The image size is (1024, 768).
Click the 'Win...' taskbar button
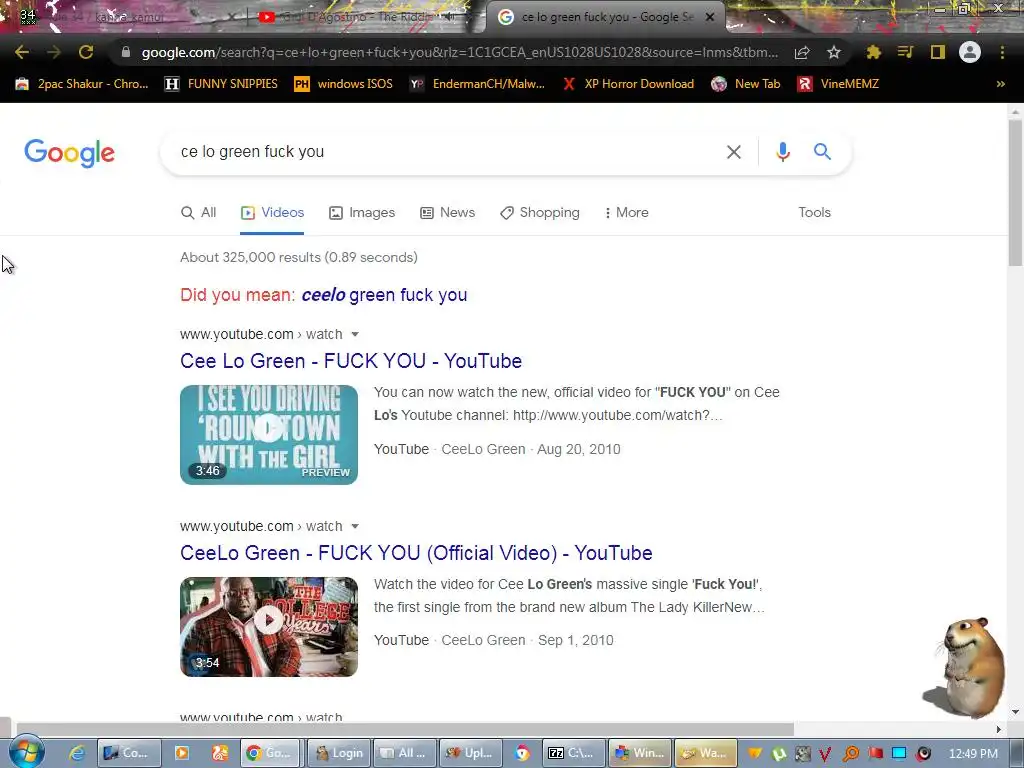click(x=640, y=753)
